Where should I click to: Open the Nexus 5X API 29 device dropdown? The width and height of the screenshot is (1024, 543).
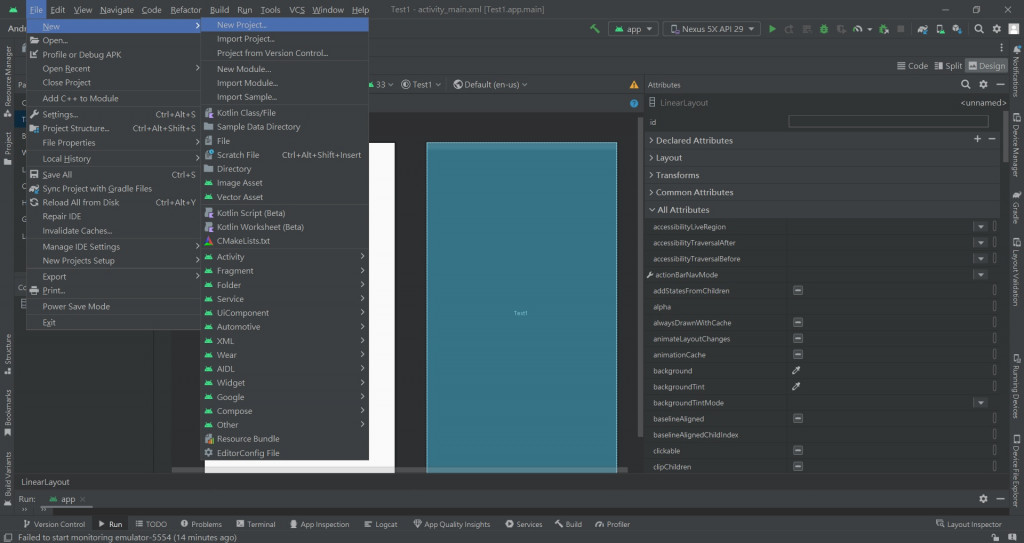coord(711,29)
